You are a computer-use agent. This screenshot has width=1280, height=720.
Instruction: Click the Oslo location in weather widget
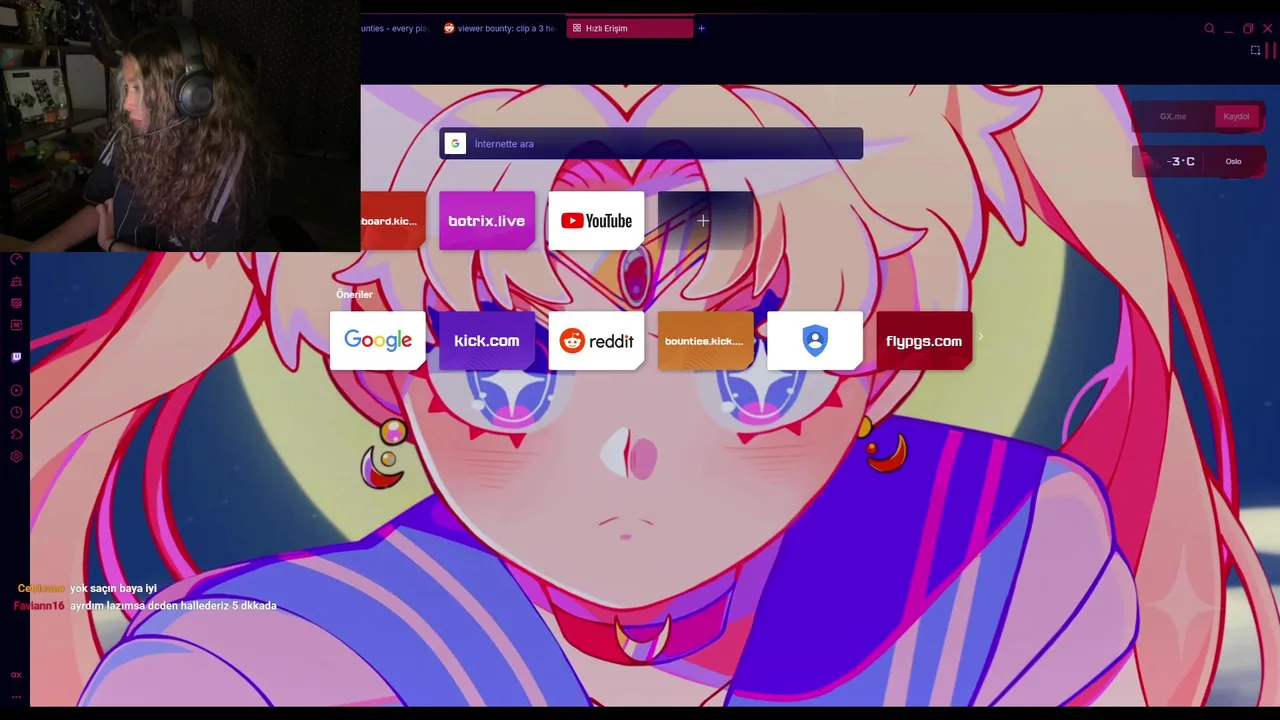point(1233,161)
